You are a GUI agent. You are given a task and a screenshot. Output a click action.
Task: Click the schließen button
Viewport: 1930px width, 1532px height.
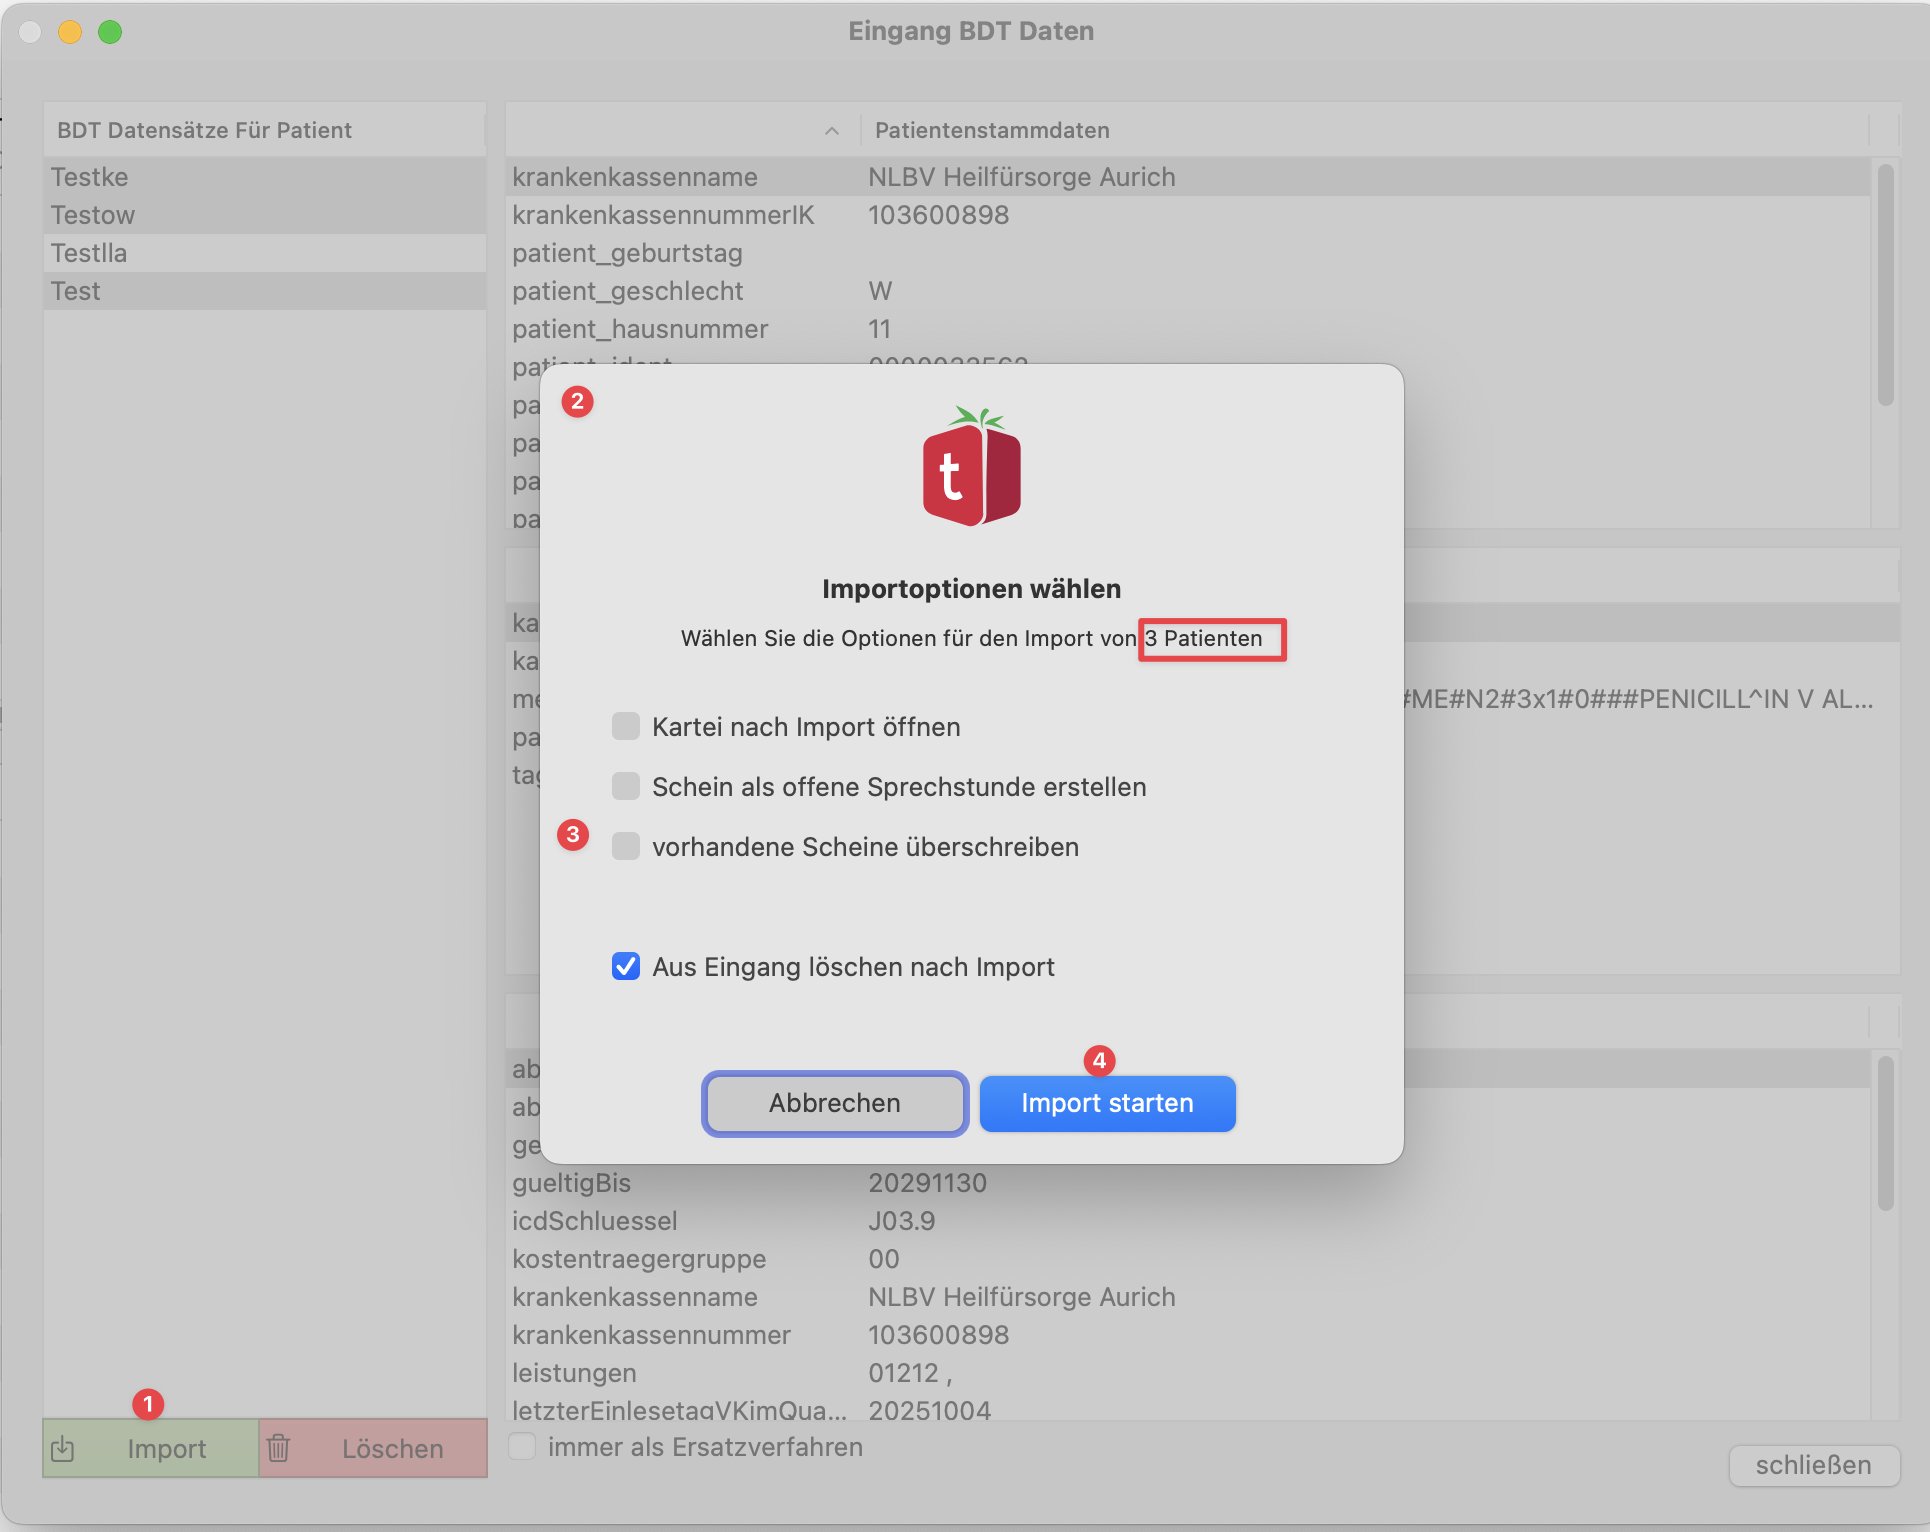[1813, 1465]
